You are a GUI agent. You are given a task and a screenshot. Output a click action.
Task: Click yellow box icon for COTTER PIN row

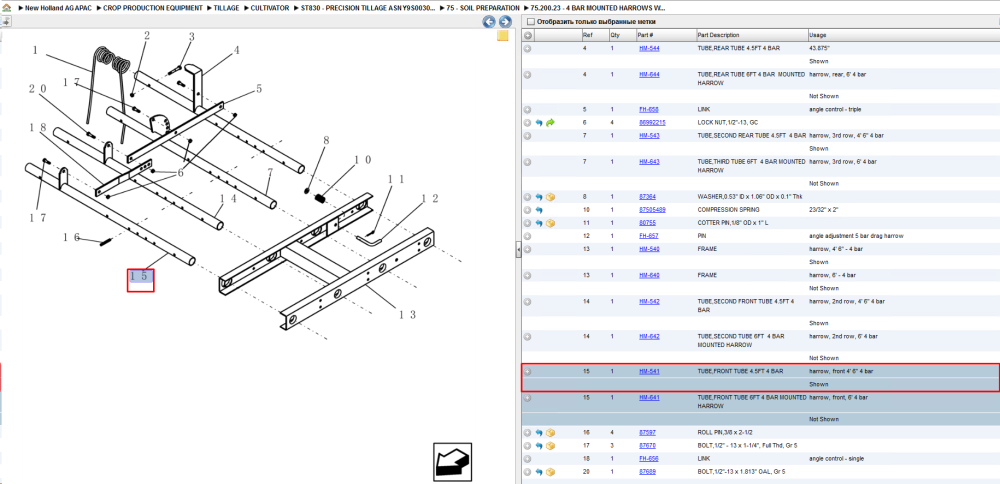(x=550, y=223)
